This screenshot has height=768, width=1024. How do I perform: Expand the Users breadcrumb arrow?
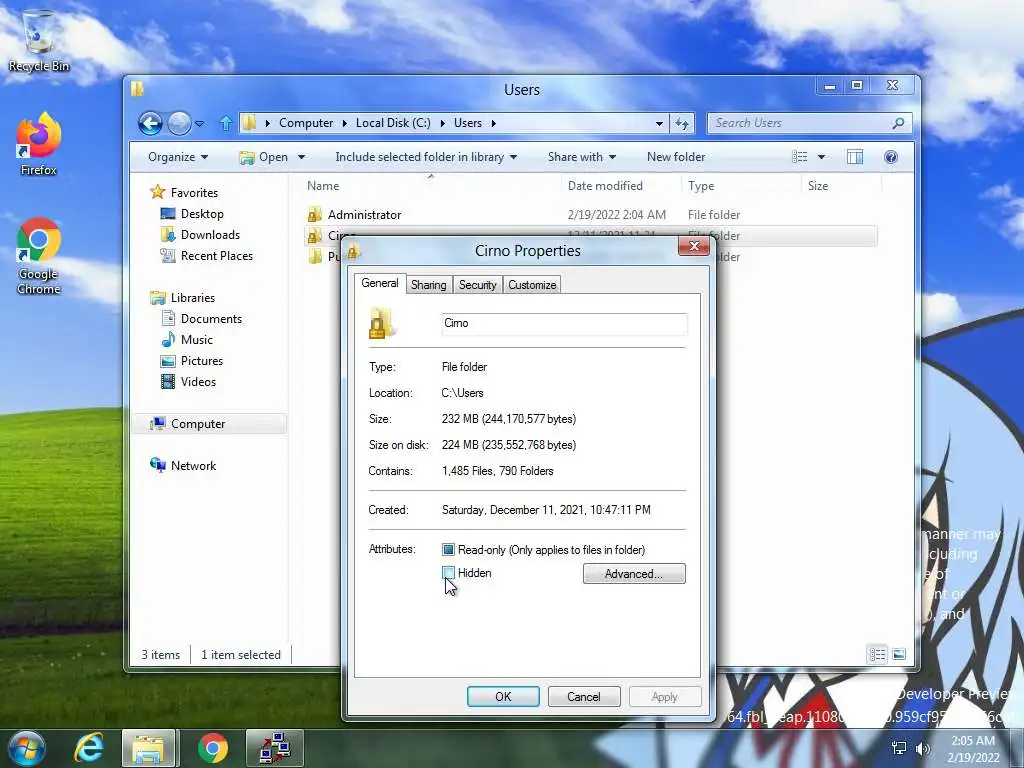[x=494, y=123]
